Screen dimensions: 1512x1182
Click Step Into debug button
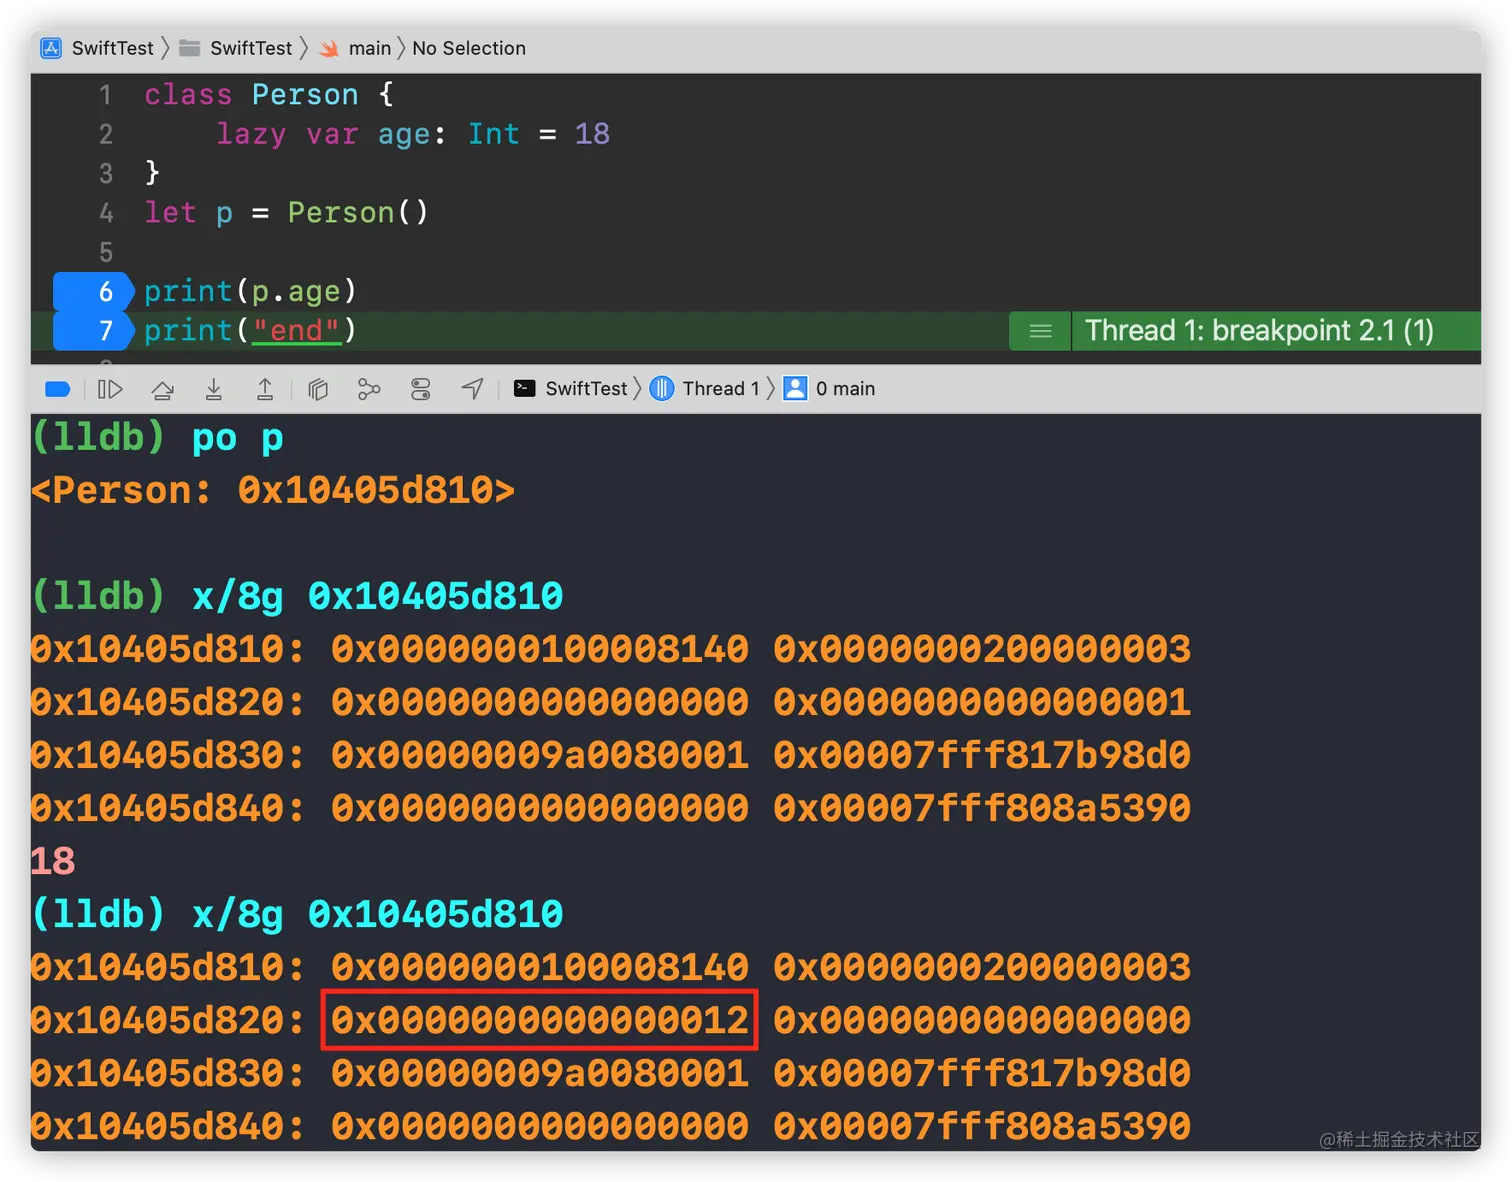[214, 389]
